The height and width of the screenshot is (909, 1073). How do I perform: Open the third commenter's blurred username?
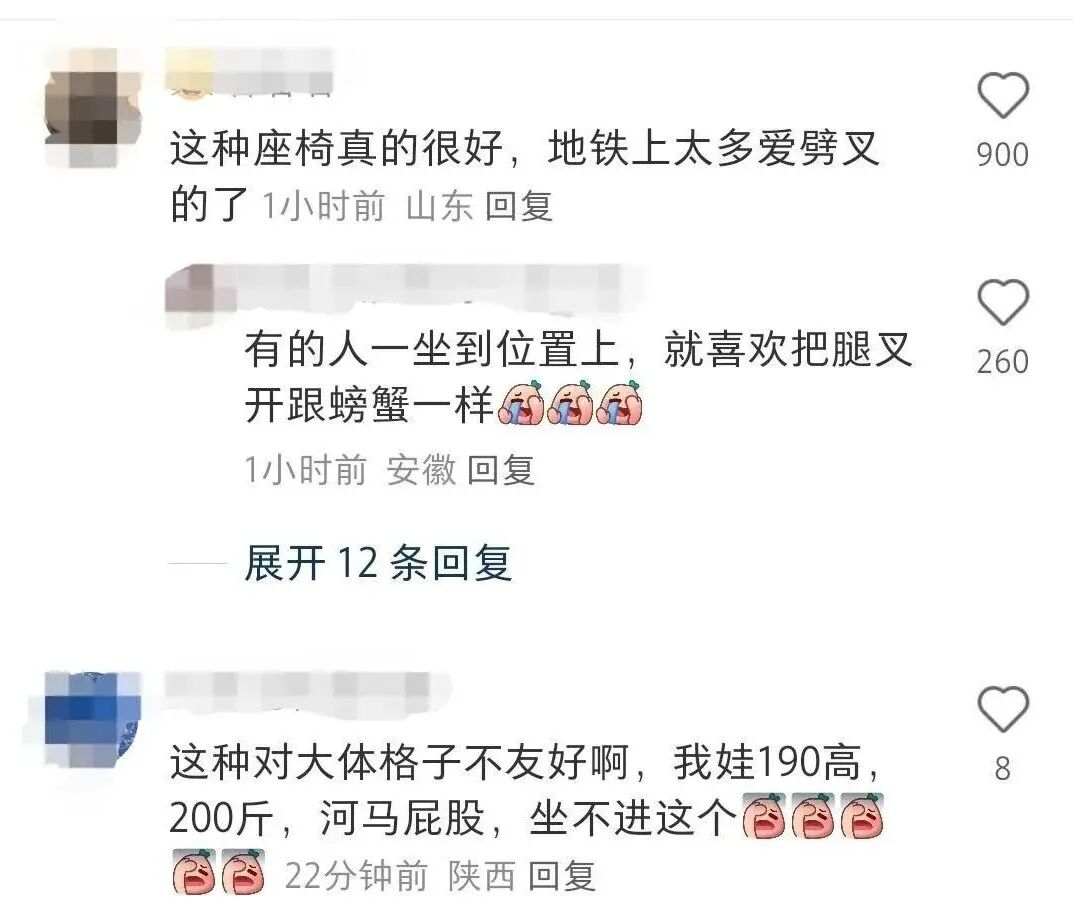(x=307, y=688)
